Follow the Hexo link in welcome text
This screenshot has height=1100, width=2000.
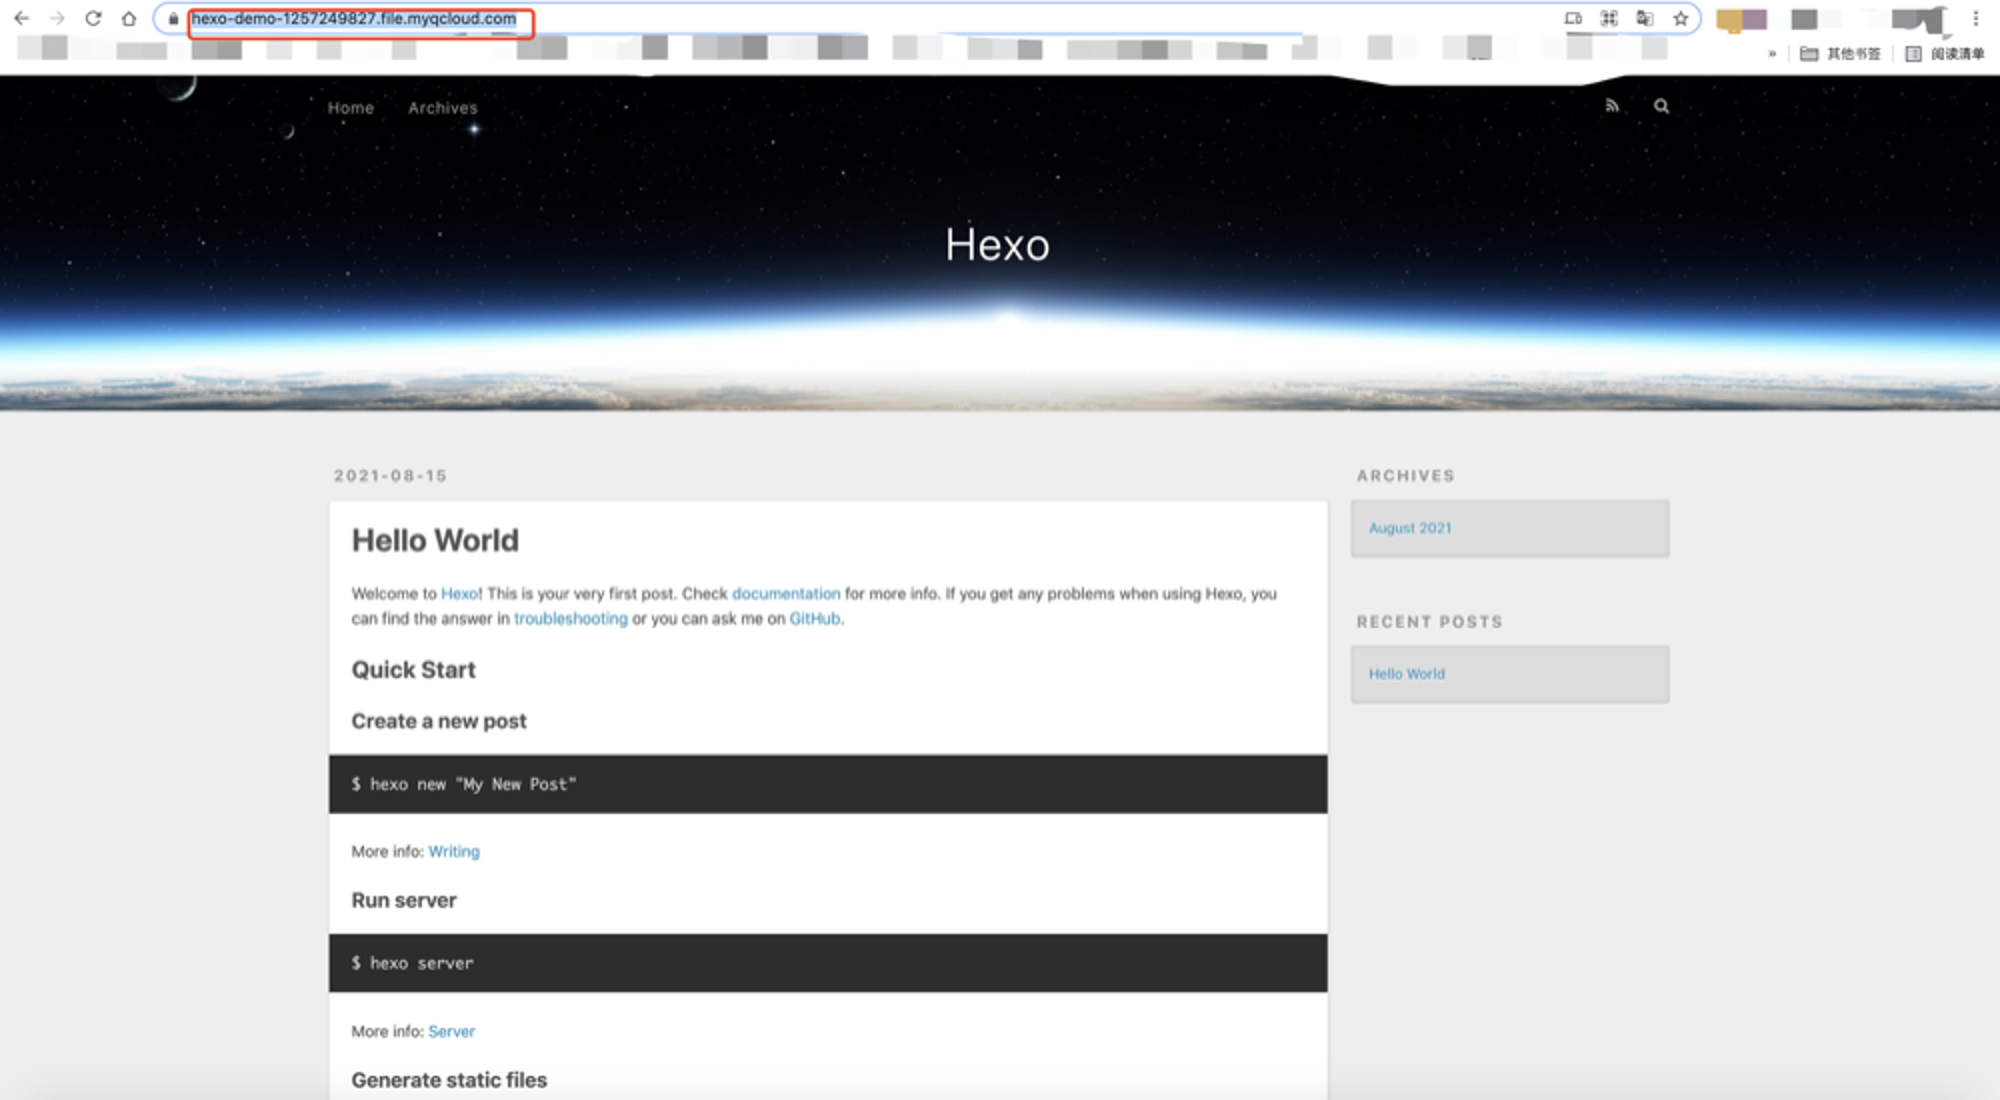[x=460, y=594]
